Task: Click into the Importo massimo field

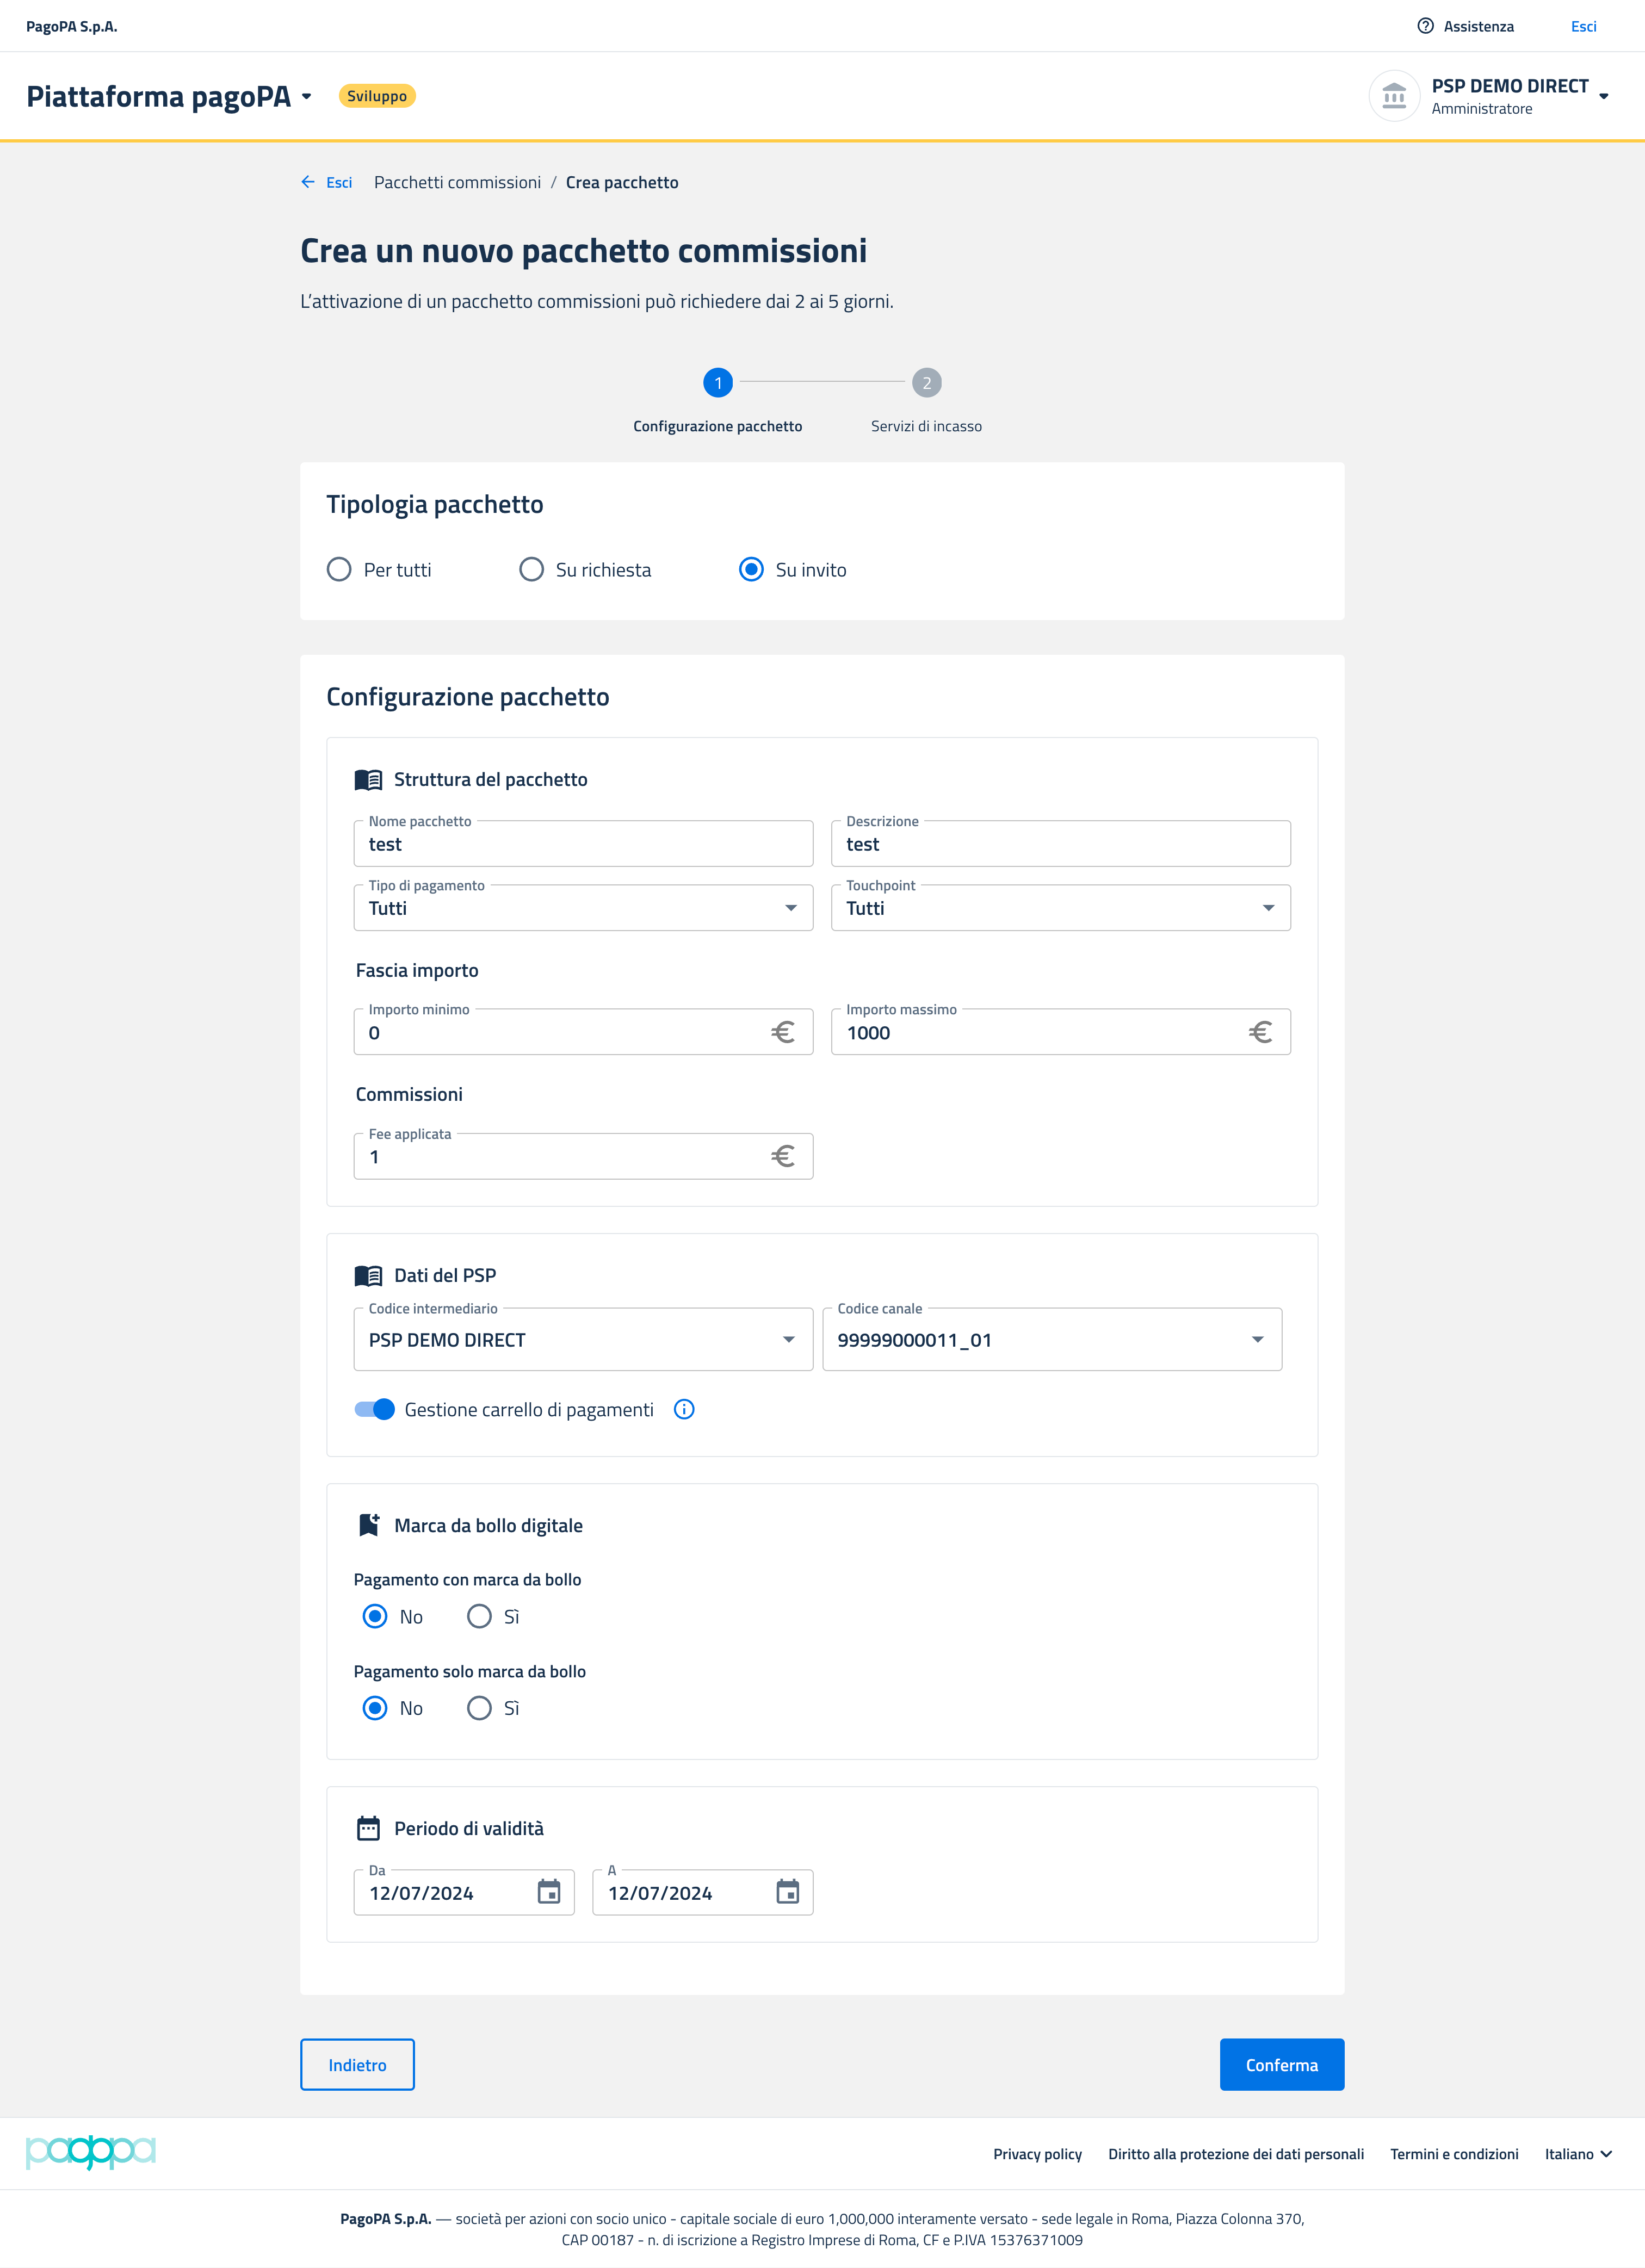Action: tap(1040, 1033)
